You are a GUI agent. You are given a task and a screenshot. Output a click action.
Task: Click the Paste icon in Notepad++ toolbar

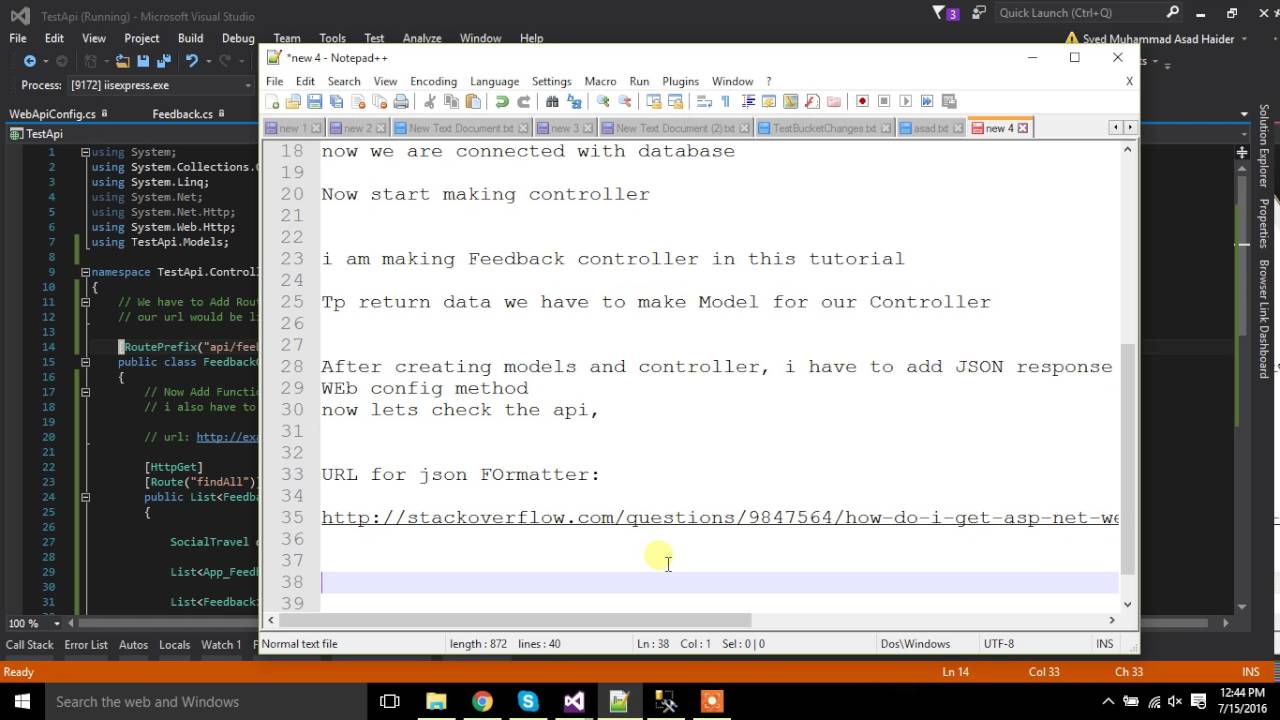[x=473, y=101]
